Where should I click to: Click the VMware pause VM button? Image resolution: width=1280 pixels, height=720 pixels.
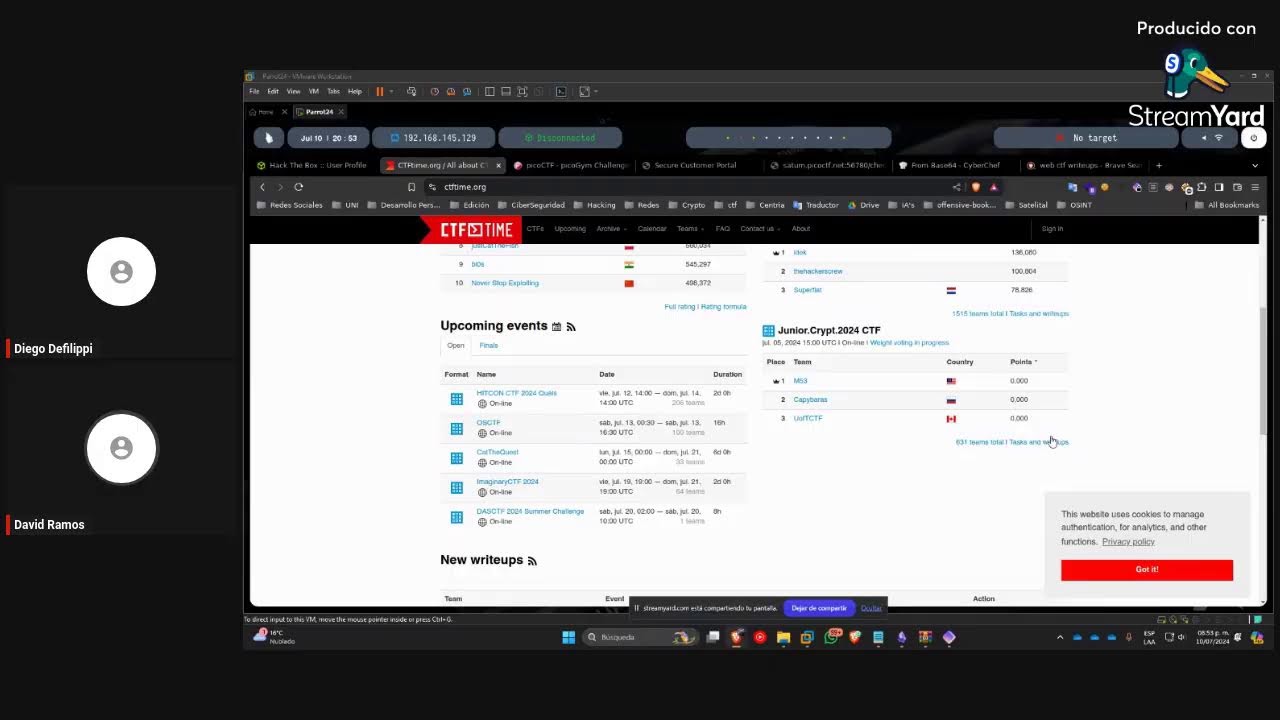[379, 91]
